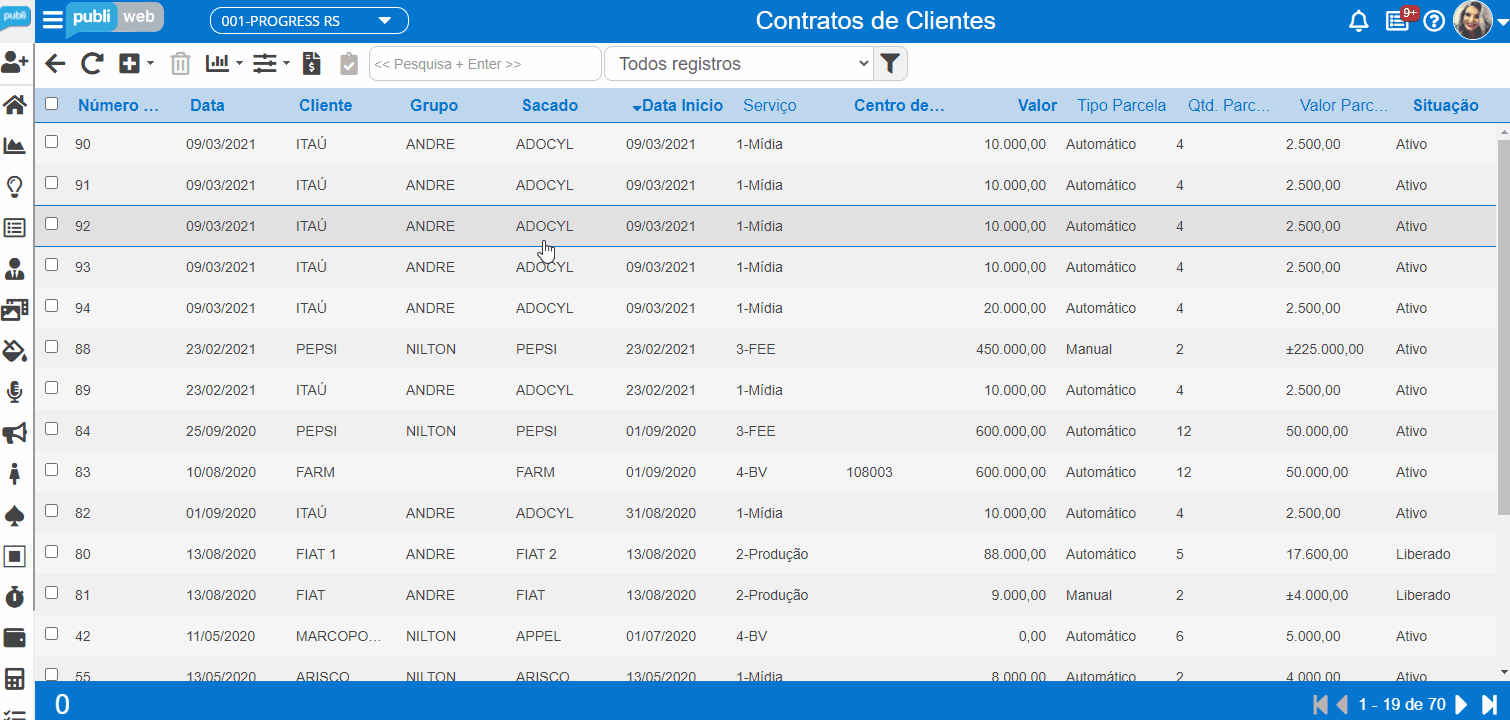The height and width of the screenshot is (720, 1510).
Task: Open the megaphone sidebar icon
Action: point(15,433)
